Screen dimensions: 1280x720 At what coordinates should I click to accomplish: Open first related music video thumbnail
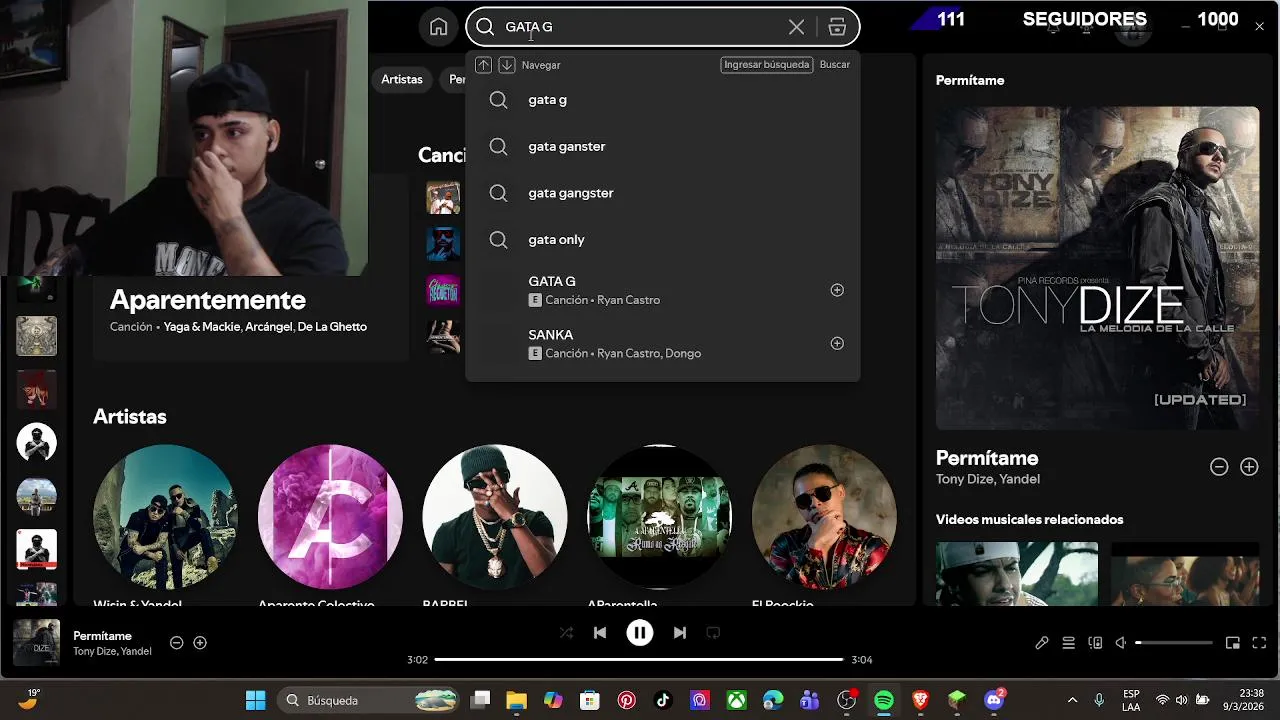[x=1017, y=574]
